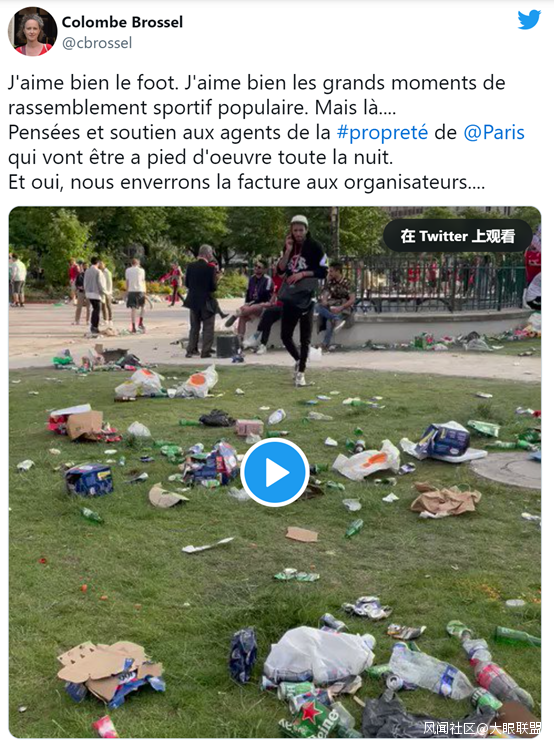The height and width of the screenshot is (748, 554).
Task: Open Colombe Brossel's profile avatar
Action: coord(32,31)
